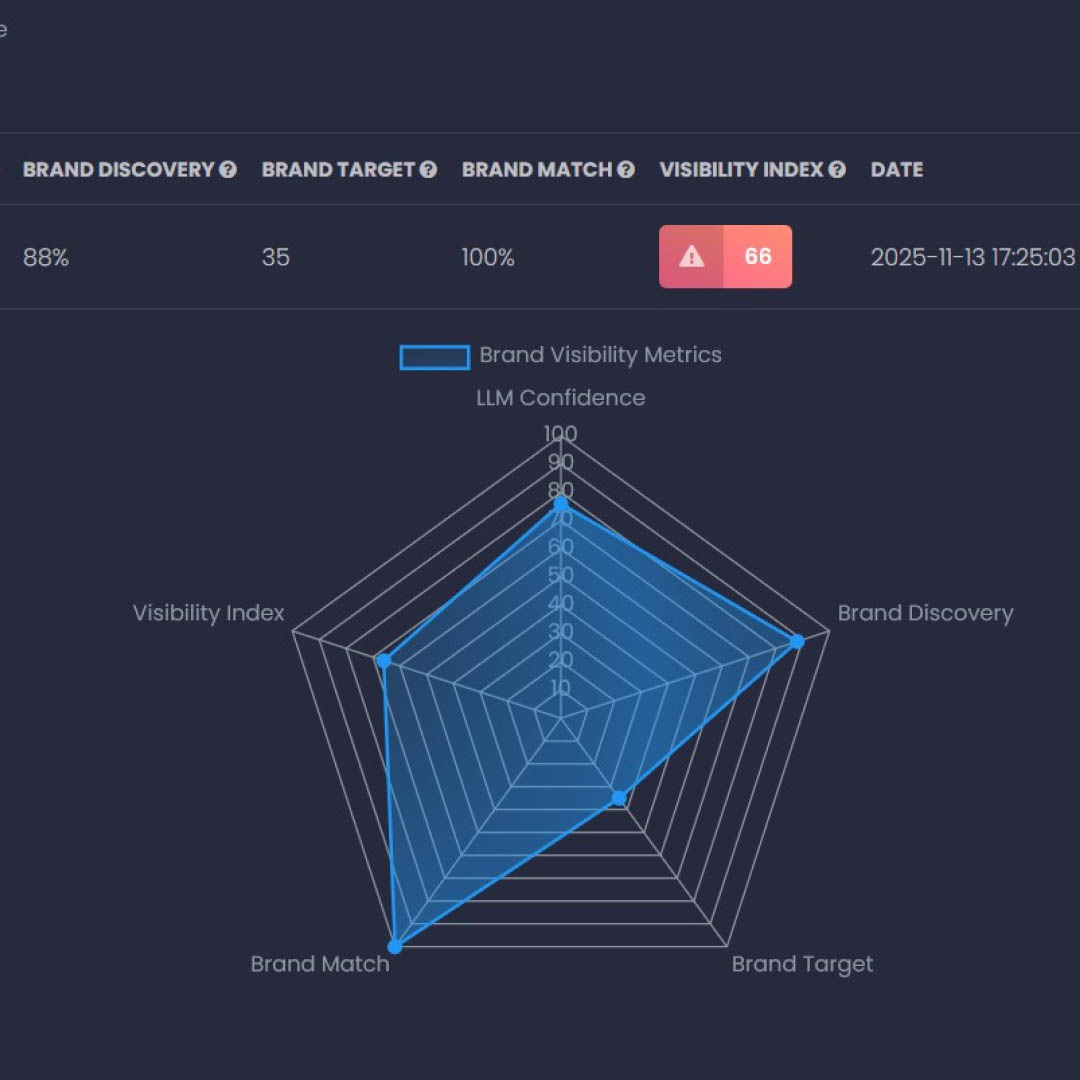The height and width of the screenshot is (1080, 1080).
Task: Click the VISIBILITY INDEX help icon
Action: (837, 170)
